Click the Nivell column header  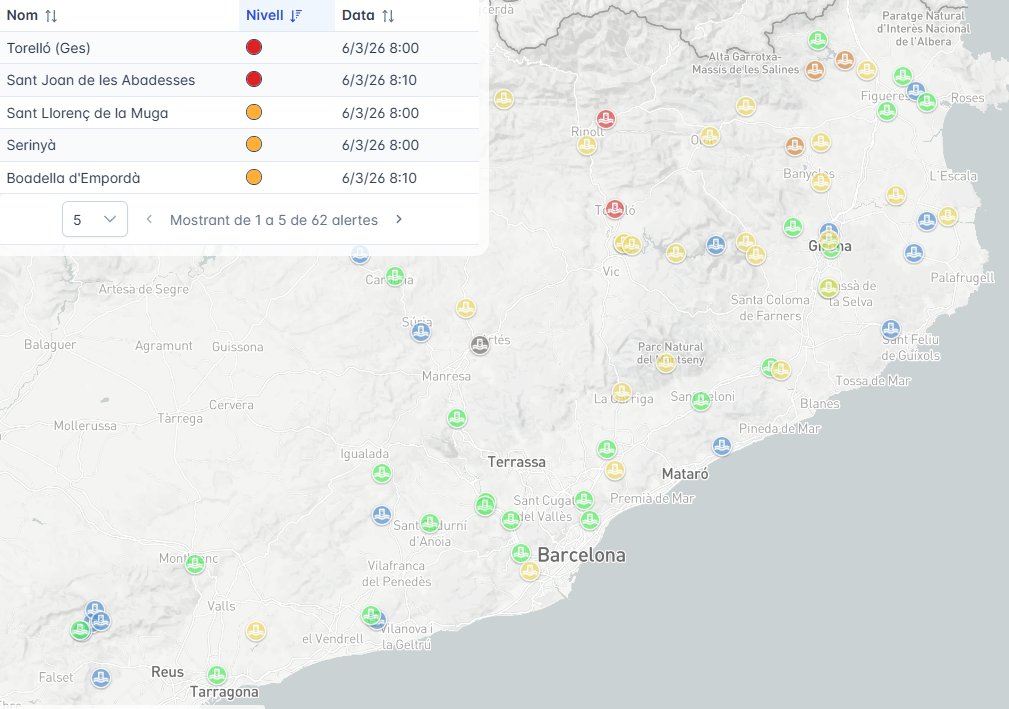(x=262, y=15)
